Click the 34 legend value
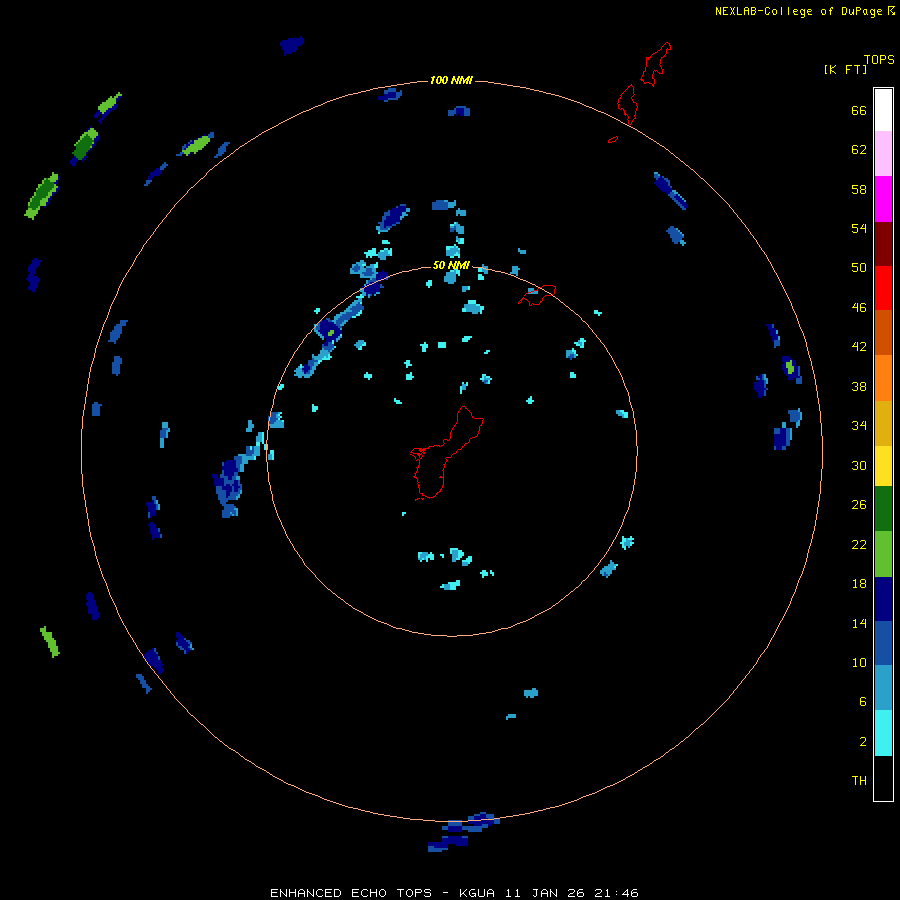 (x=859, y=425)
